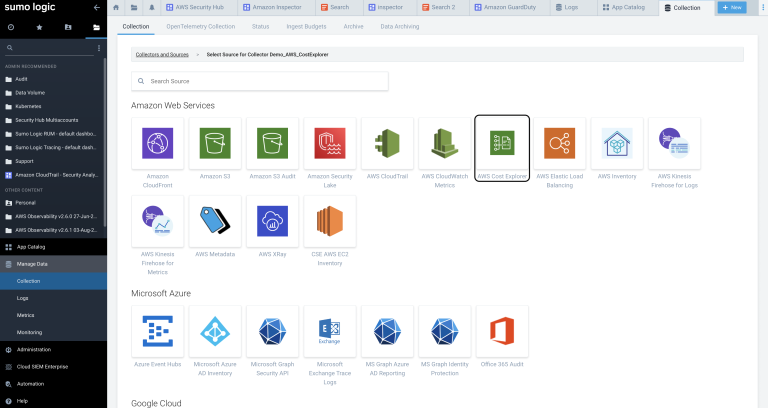Select Logs under Manage Data
The image size is (768, 408).
point(53,298)
